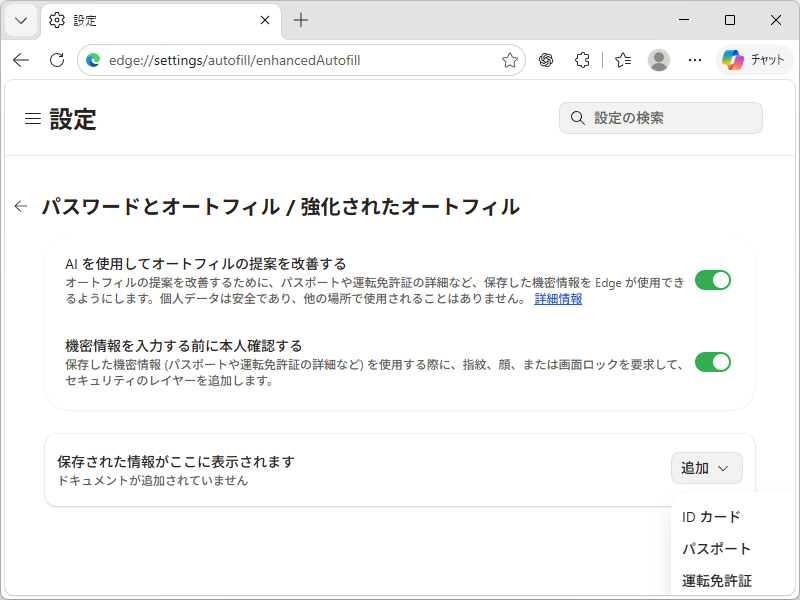Screen dimensions: 800x600
Task: Maximize the Edge window
Action: tap(730, 20)
